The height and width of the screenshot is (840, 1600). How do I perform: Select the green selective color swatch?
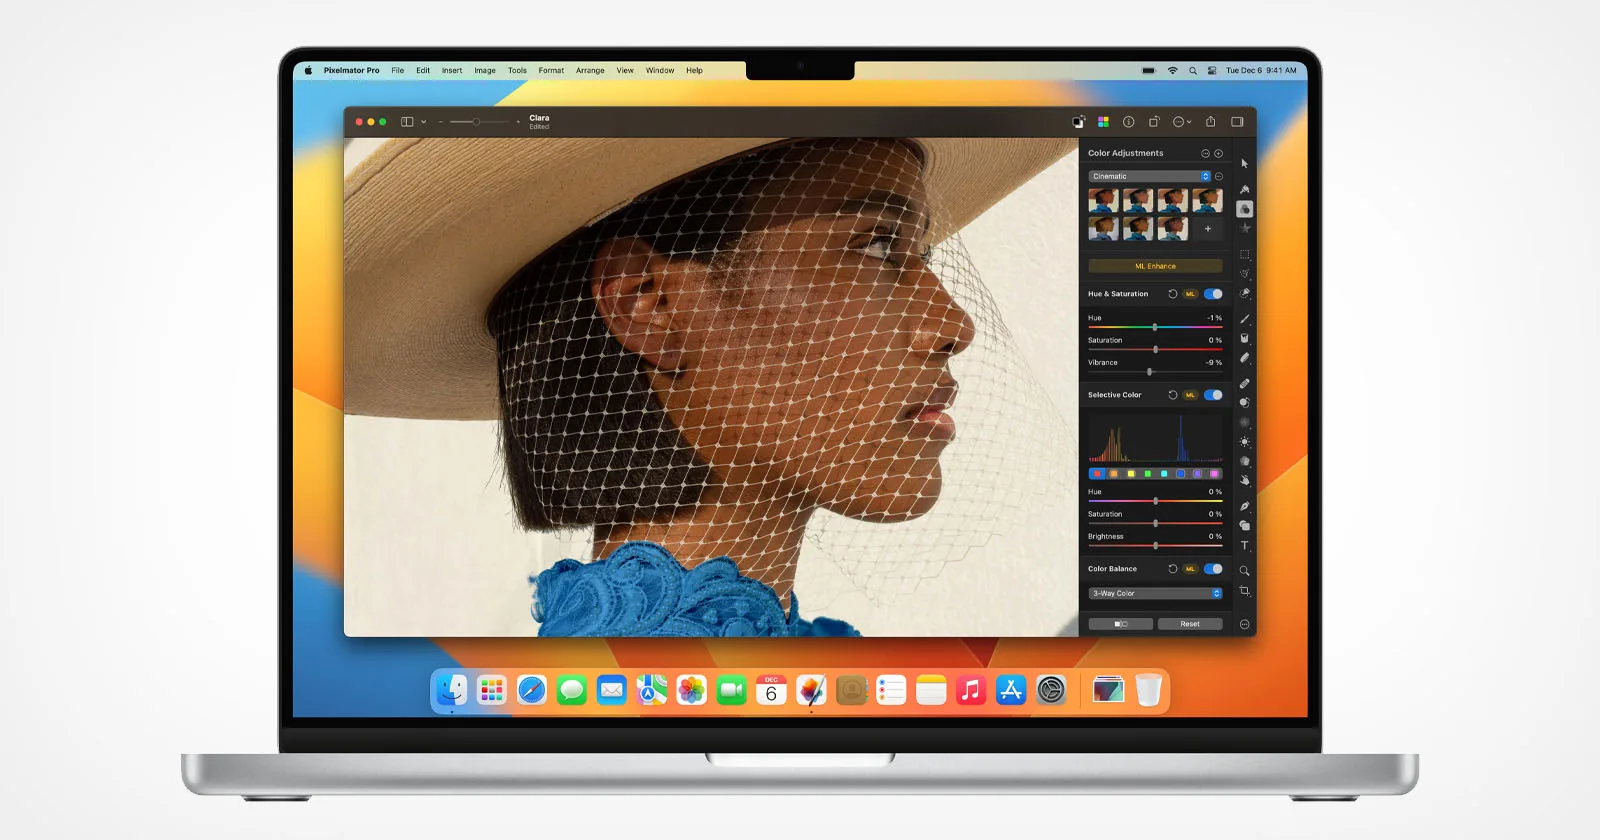click(1147, 474)
